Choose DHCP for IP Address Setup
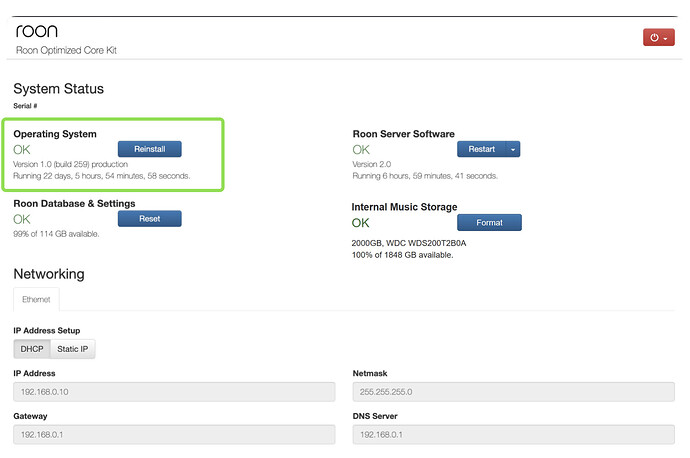Image resolution: width=690 pixels, height=458 pixels. pos(32,349)
